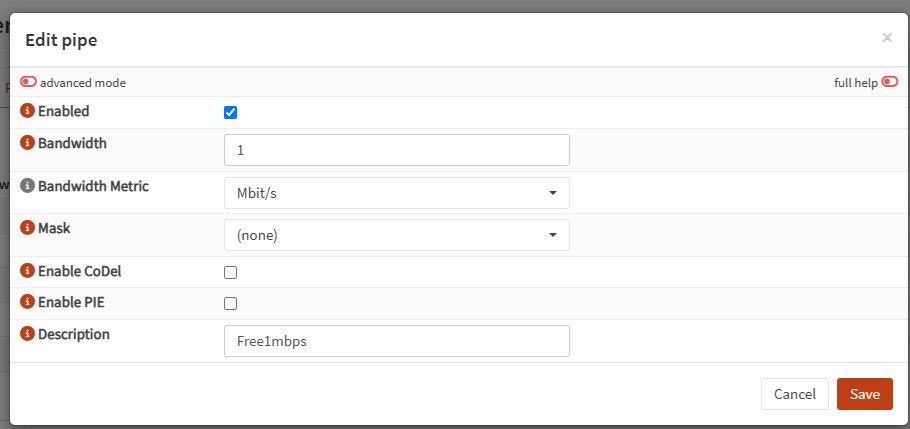Expand the Mask (none) dropdown
The image size is (910, 429).
(x=397, y=235)
